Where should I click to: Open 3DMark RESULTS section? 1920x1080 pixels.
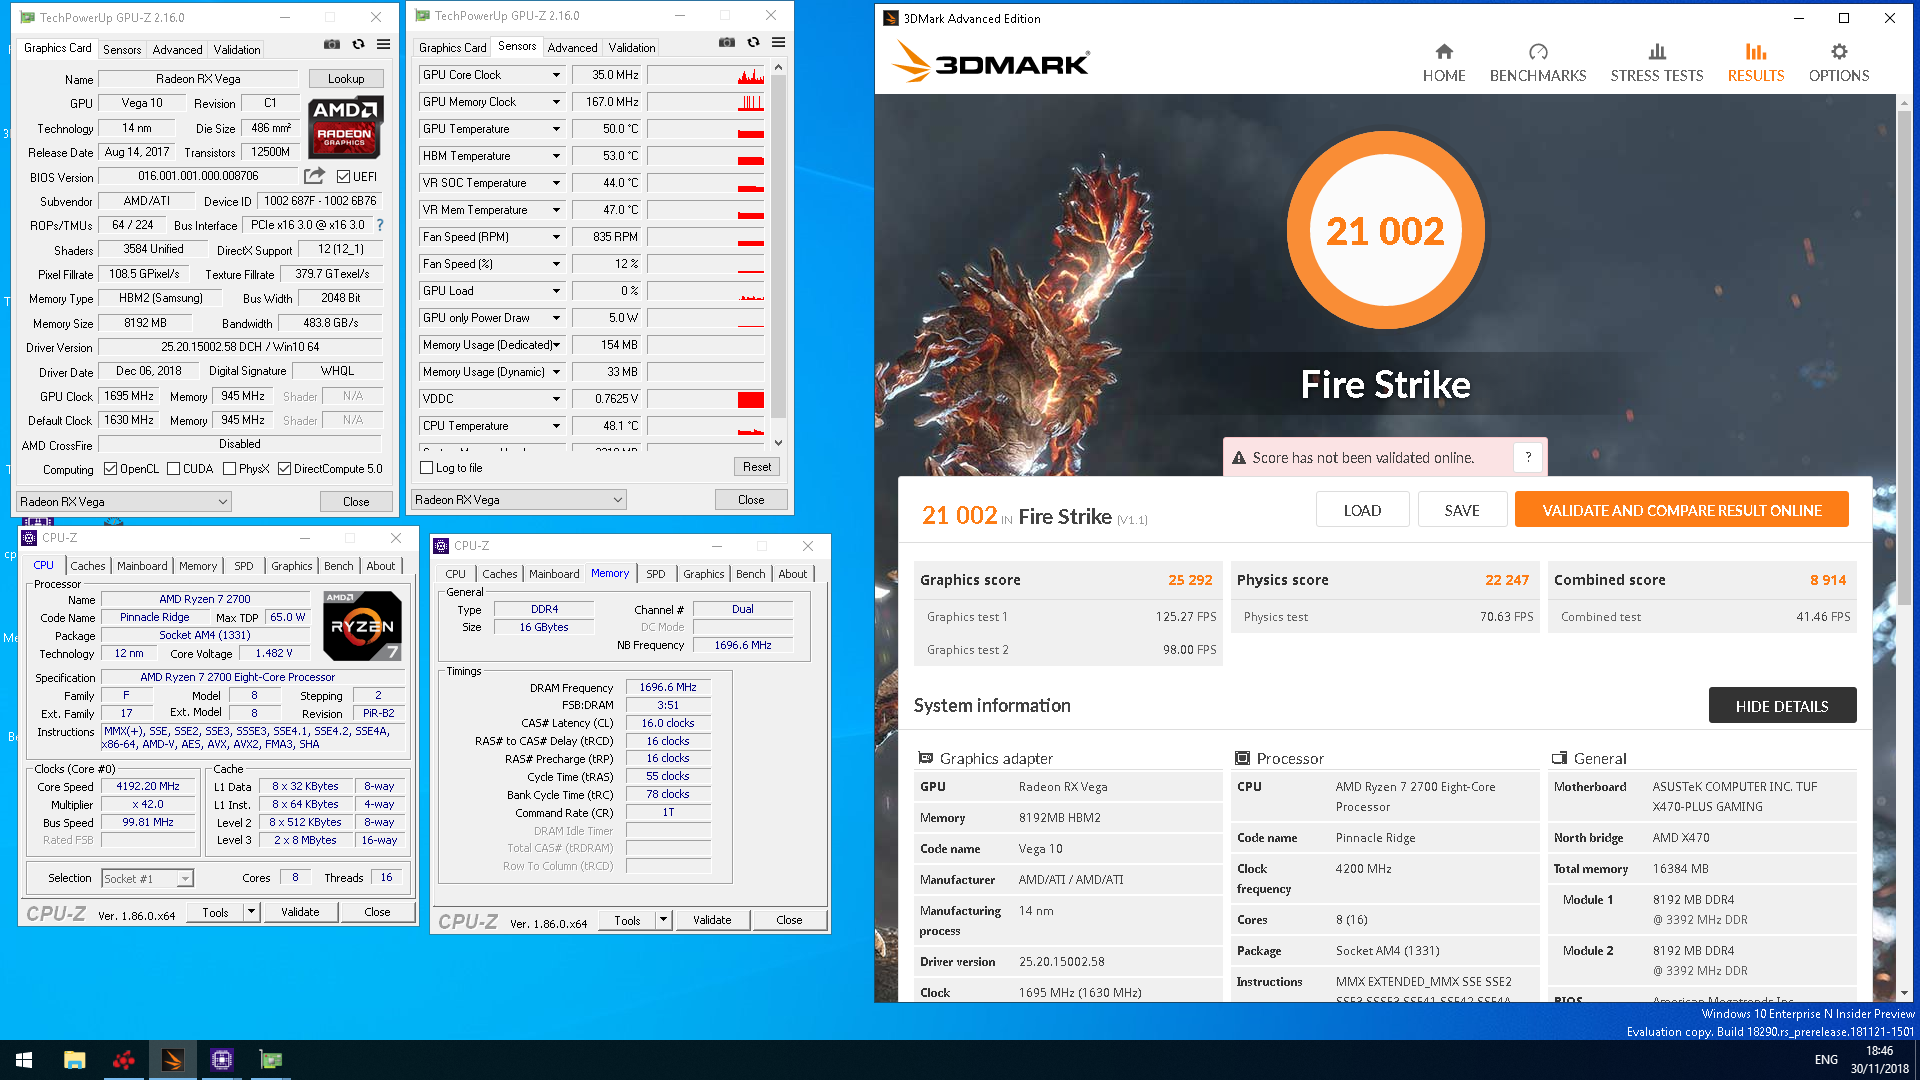click(1756, 63)
